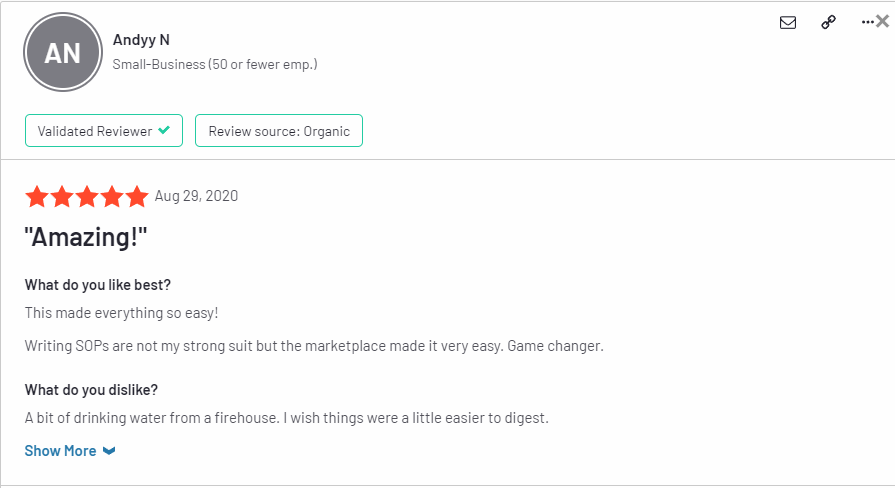The width and height of the screenshot is (895, 488).
Task: Click the green checkmark in Validated Reviewer
Action: pos(164,130)
